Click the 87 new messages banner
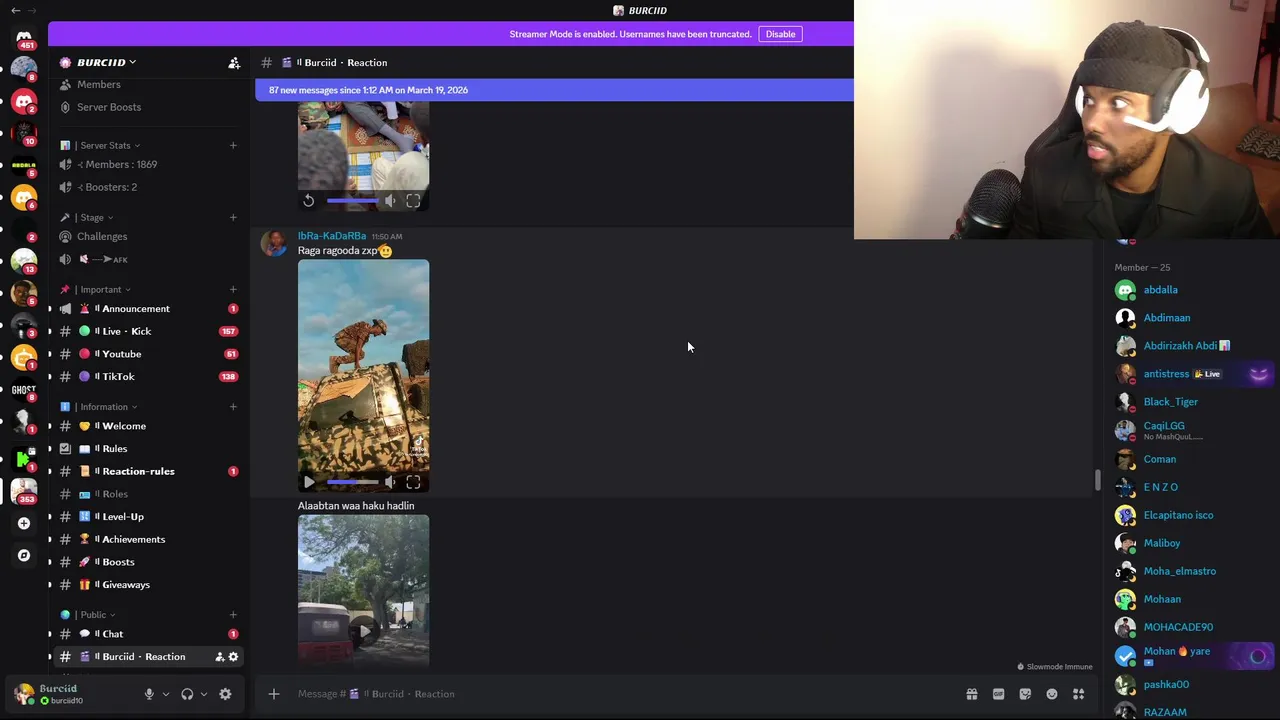The image size is (1280, 720). click(555, 90)
